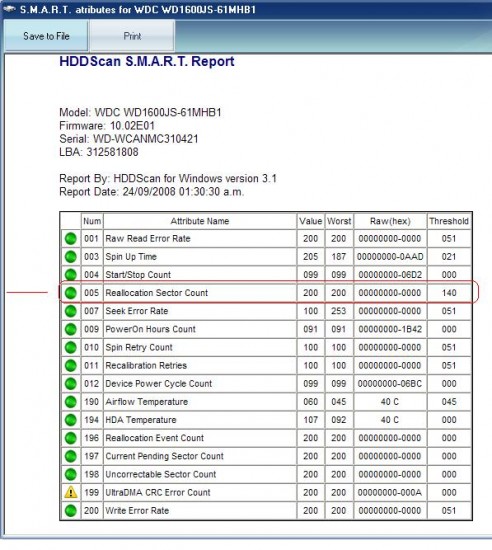Click value 107 in HDA Temperature row

311,420
